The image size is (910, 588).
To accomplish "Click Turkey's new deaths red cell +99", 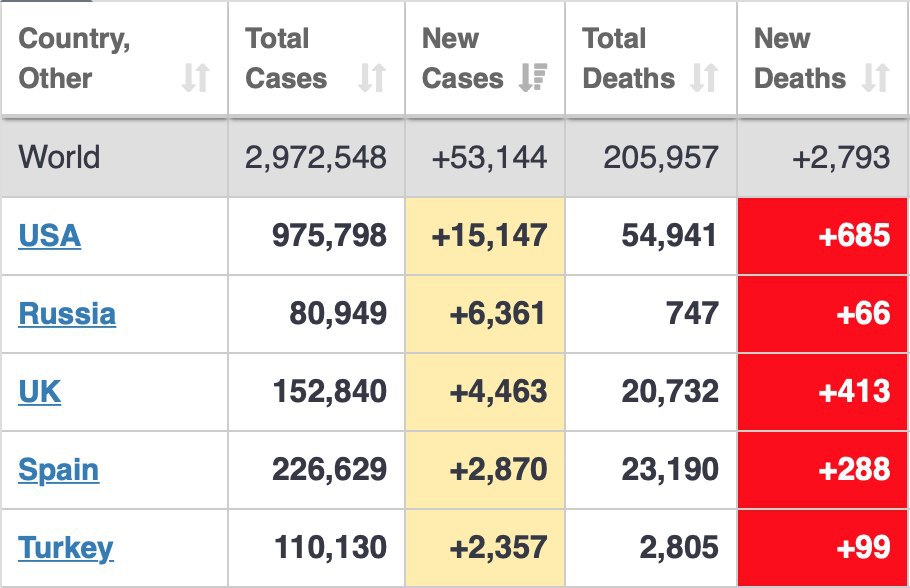I will (824, 548).
